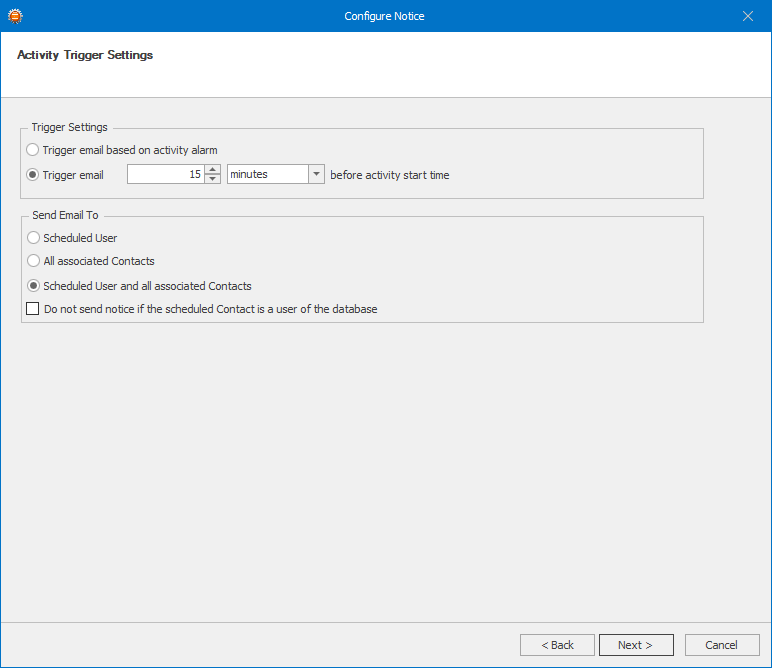
Task: Click the trigger time number field showing 15
Action: pos(165,174)
